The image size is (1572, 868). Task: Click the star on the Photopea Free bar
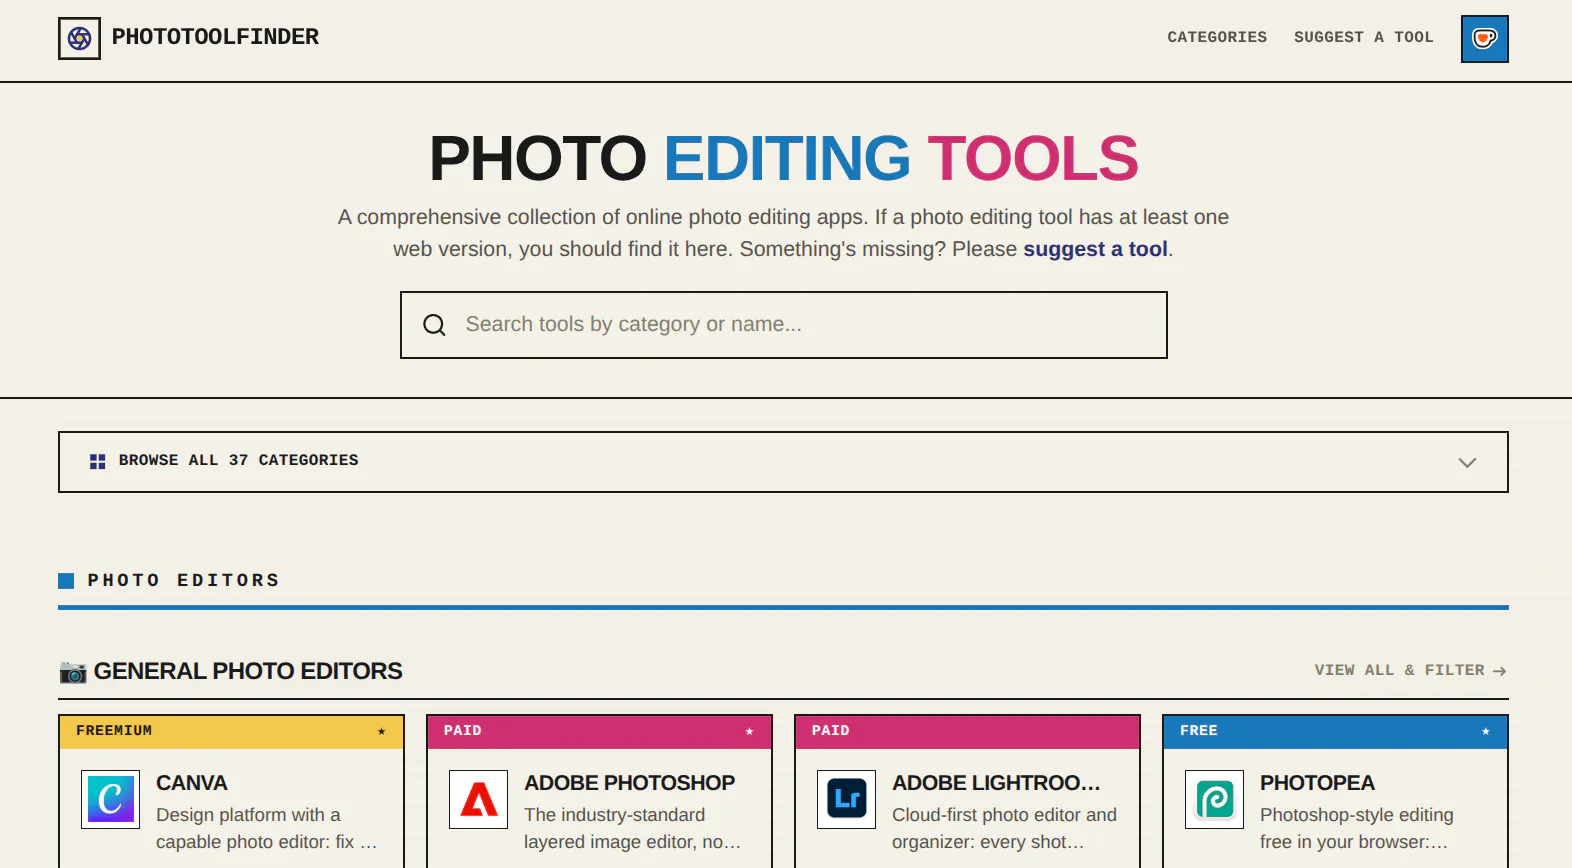(1485, 732)
